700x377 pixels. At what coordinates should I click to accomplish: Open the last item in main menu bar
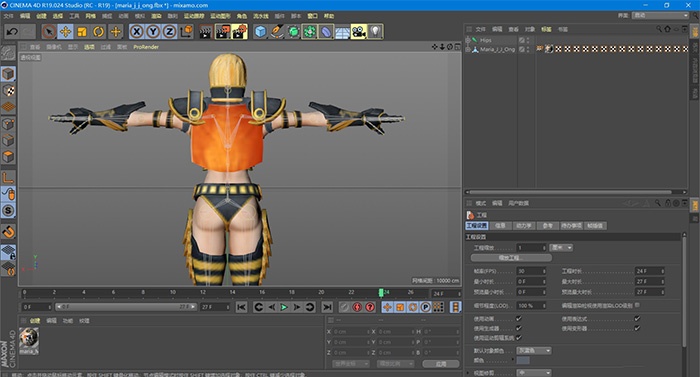tap(329, 16)
